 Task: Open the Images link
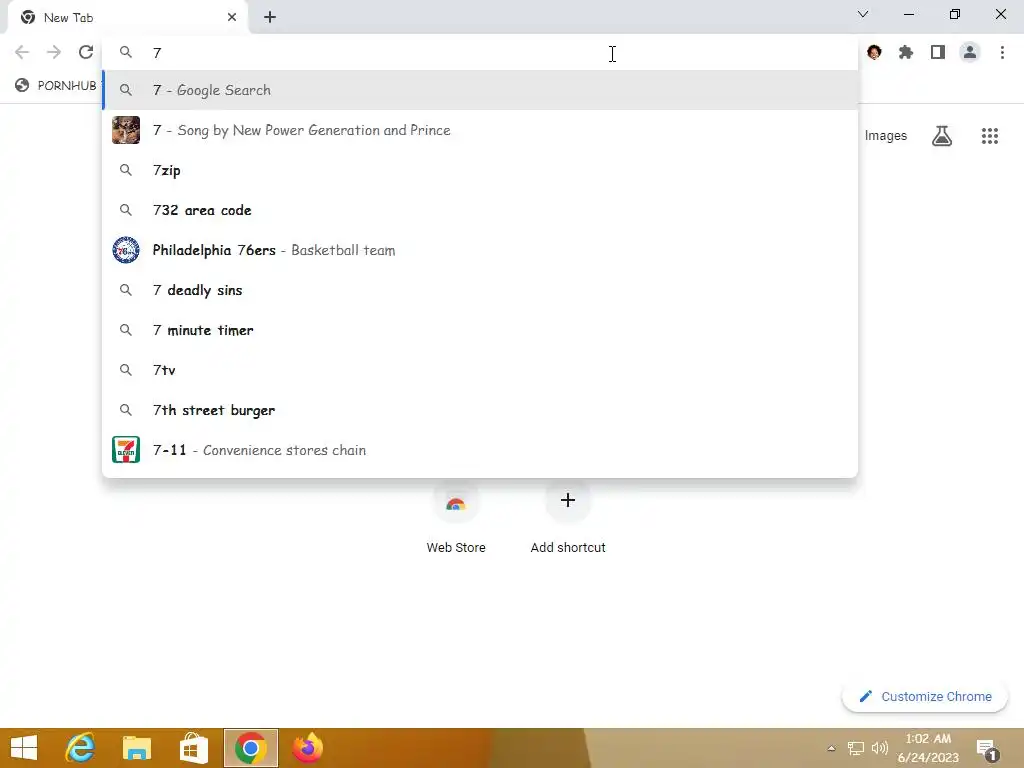pyautogui.click(x=886, y=136)
